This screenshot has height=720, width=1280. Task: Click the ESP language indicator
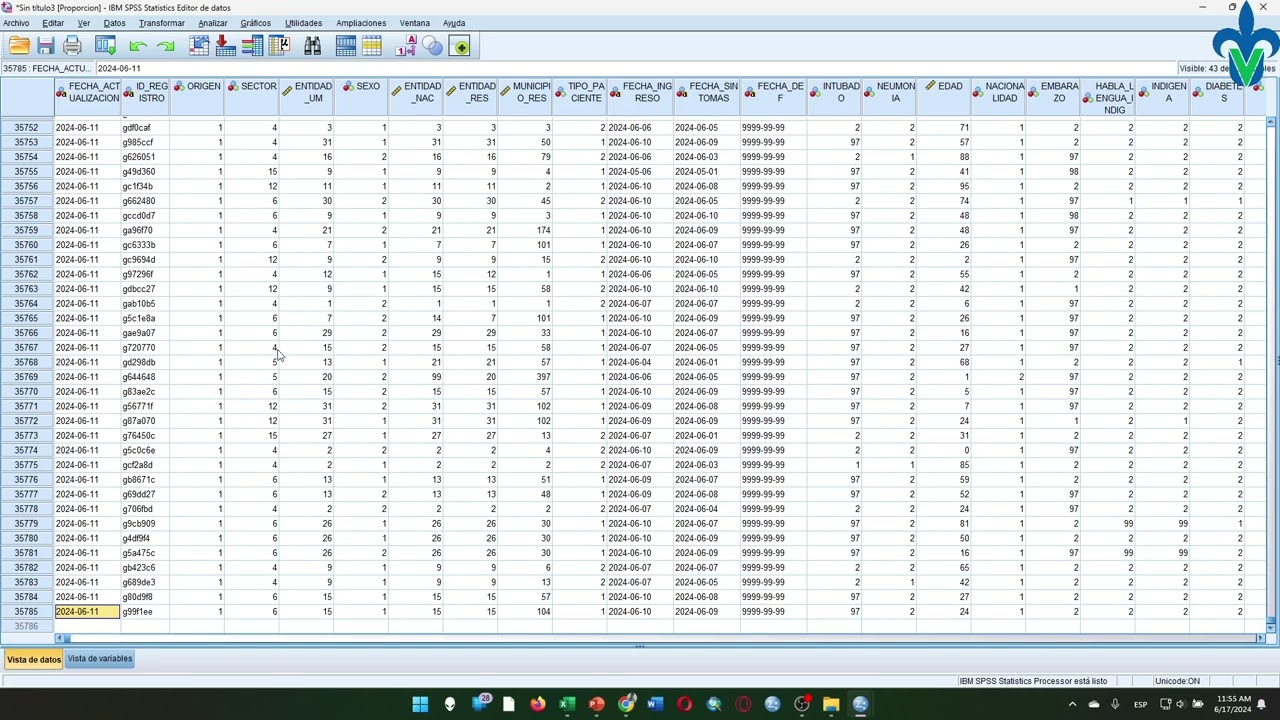pyautogui.click(x=1141, y=705)
